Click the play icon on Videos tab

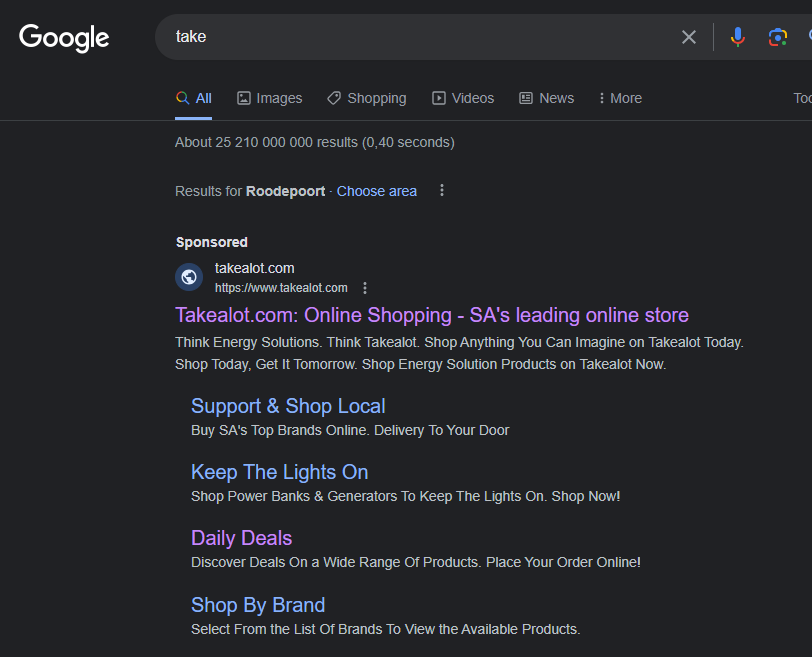tap(439, 98)
